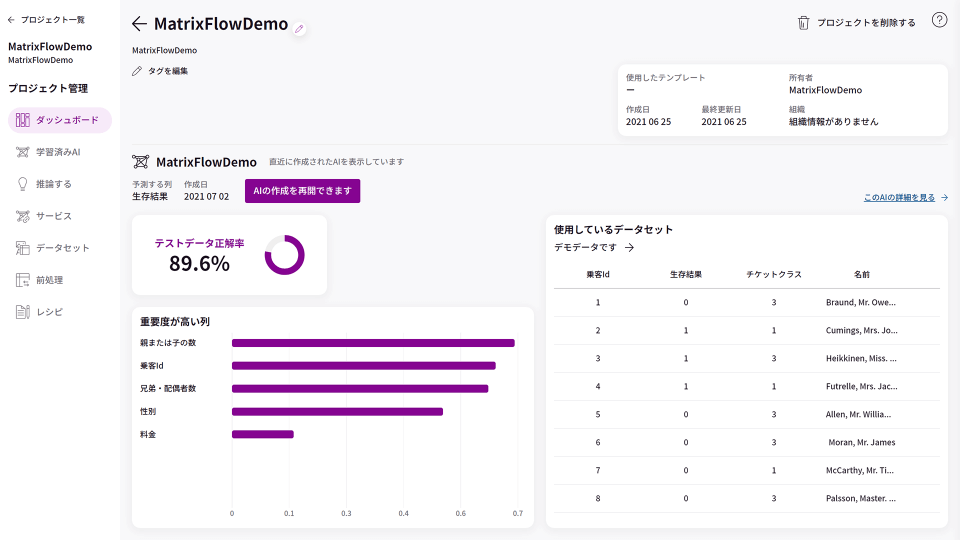The image size is (960, 540).
Task: Click the データセット sidebar icon
Action: pos(23,248)
